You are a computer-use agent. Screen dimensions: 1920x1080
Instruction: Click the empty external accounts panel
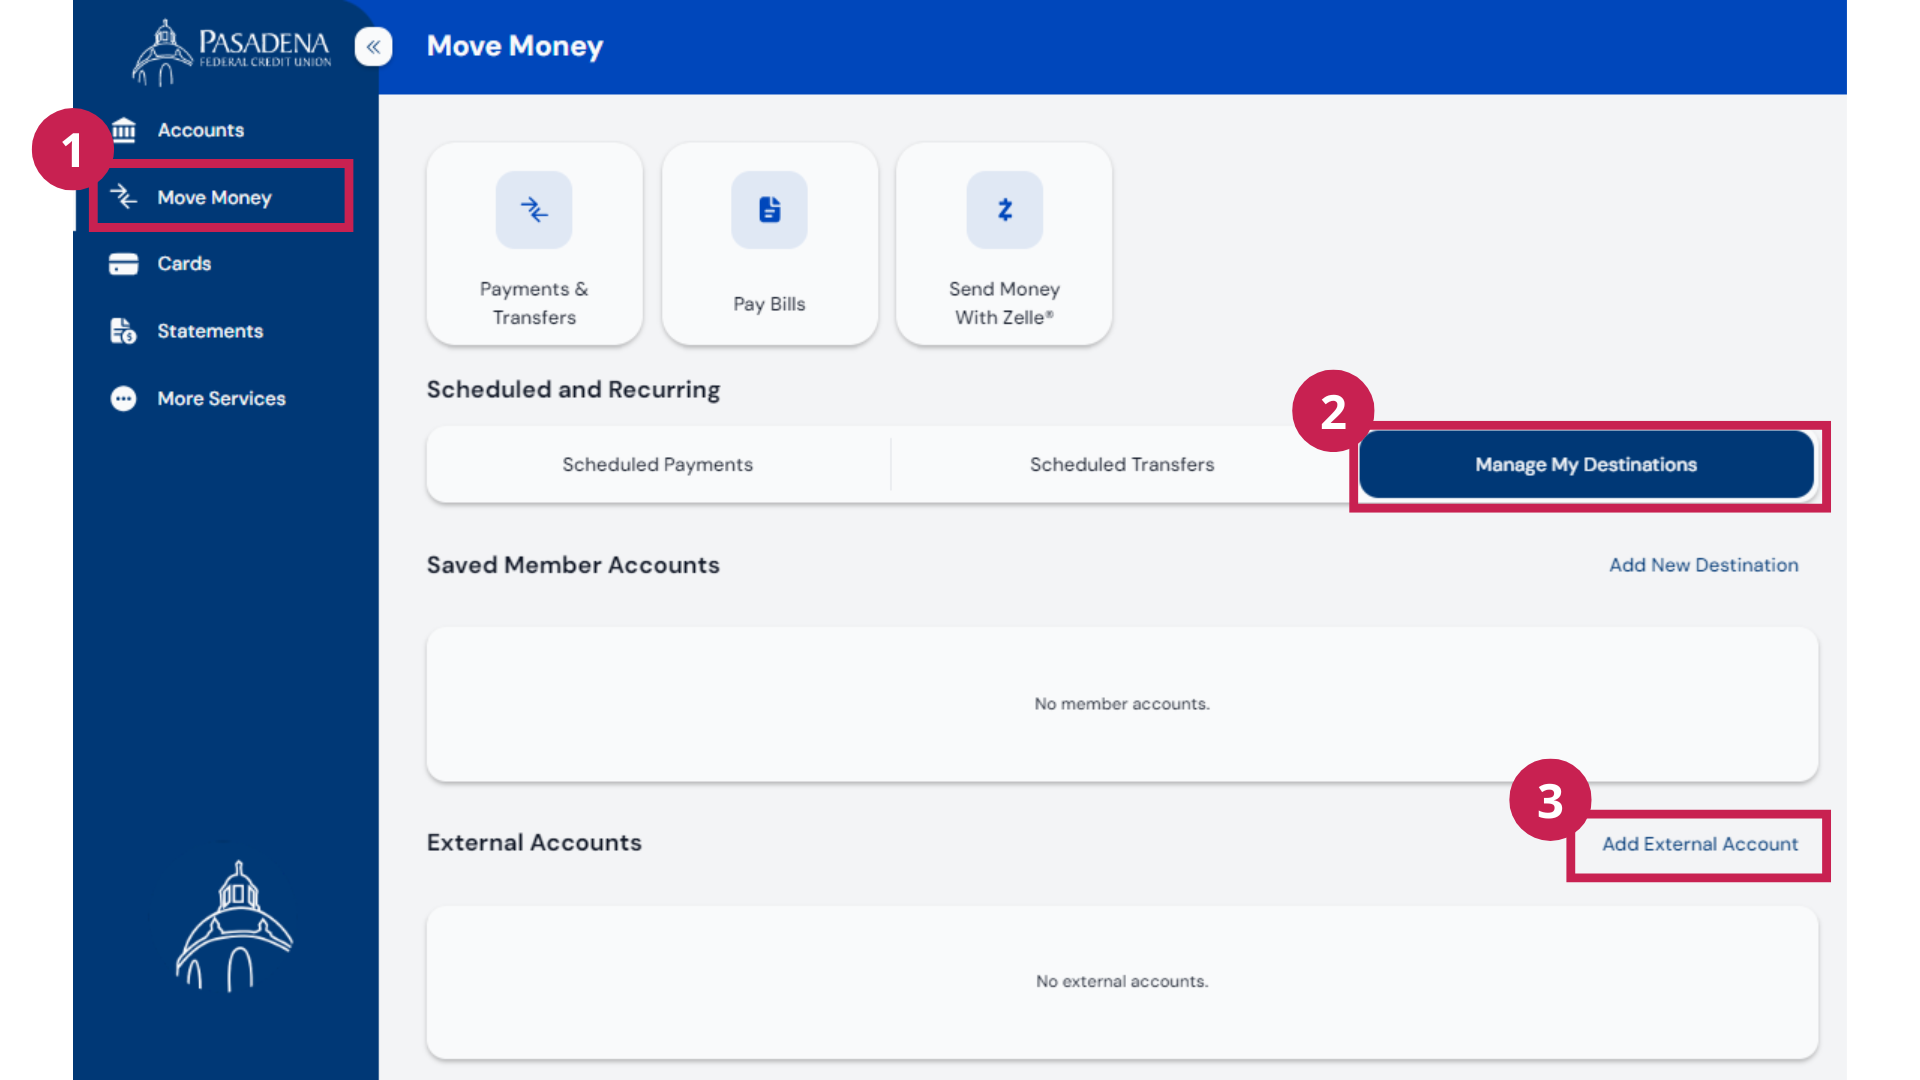pyautogui.click(x=1121, y=981)
